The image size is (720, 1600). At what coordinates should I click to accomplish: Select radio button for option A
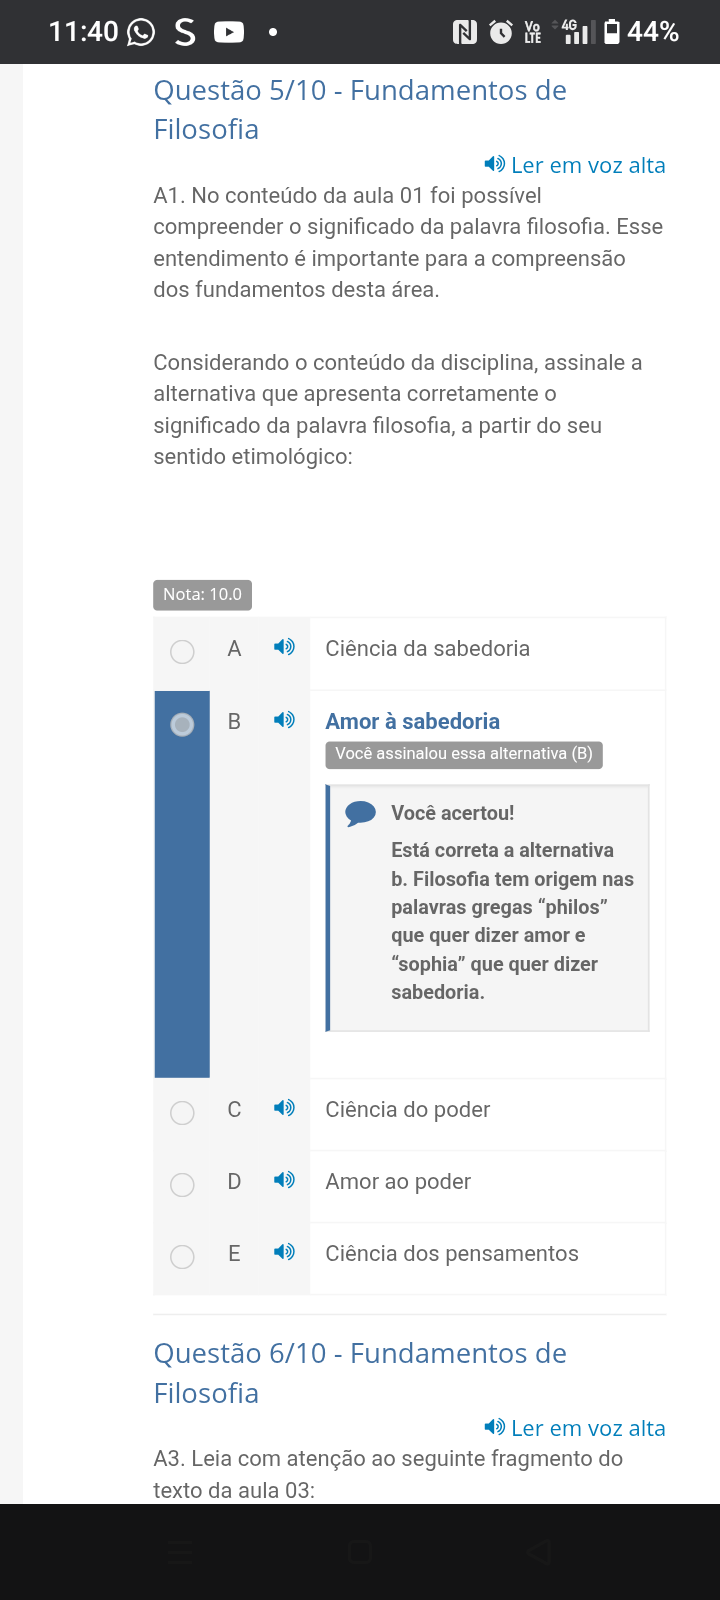pyautogui.click(x=182, y=652)
